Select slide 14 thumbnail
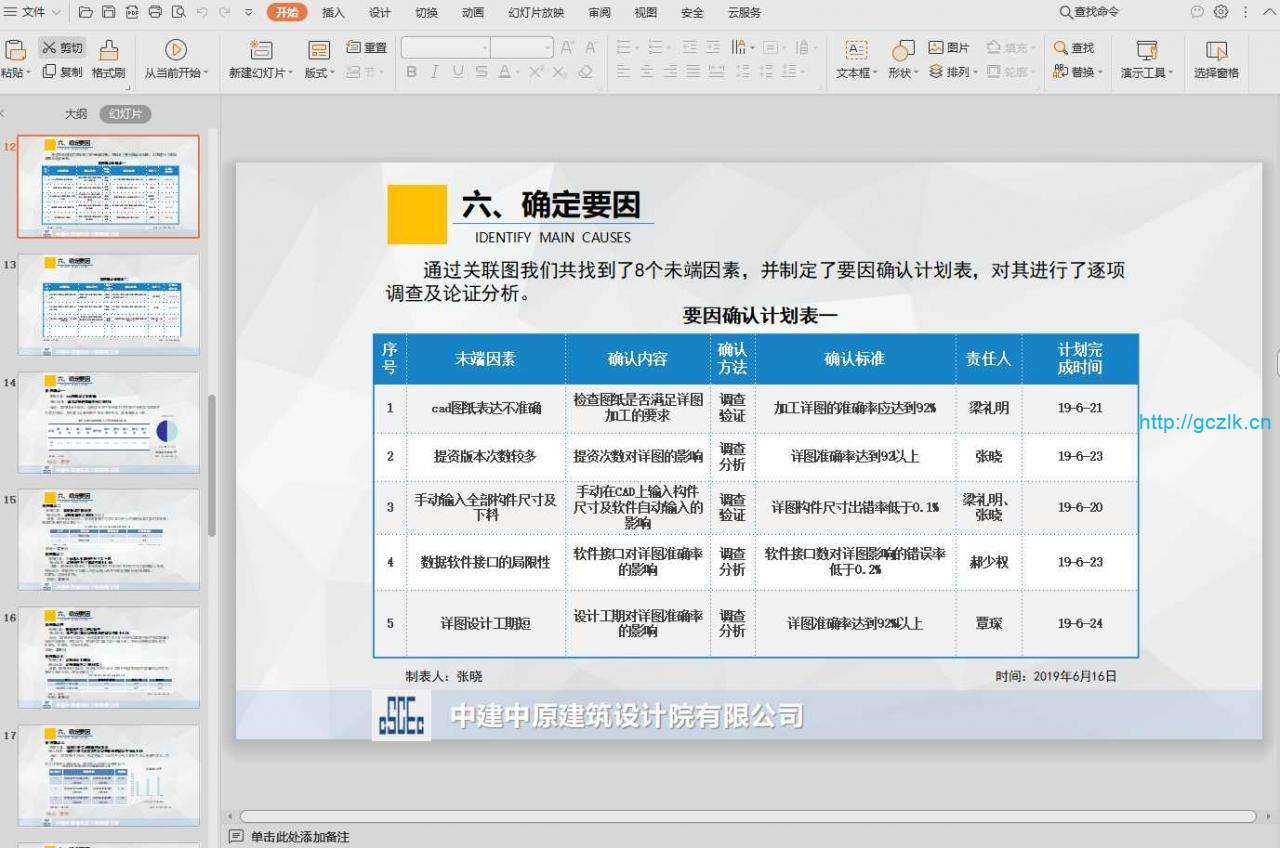The height and width of the screenshot is (848, 1280). [108, 422]
